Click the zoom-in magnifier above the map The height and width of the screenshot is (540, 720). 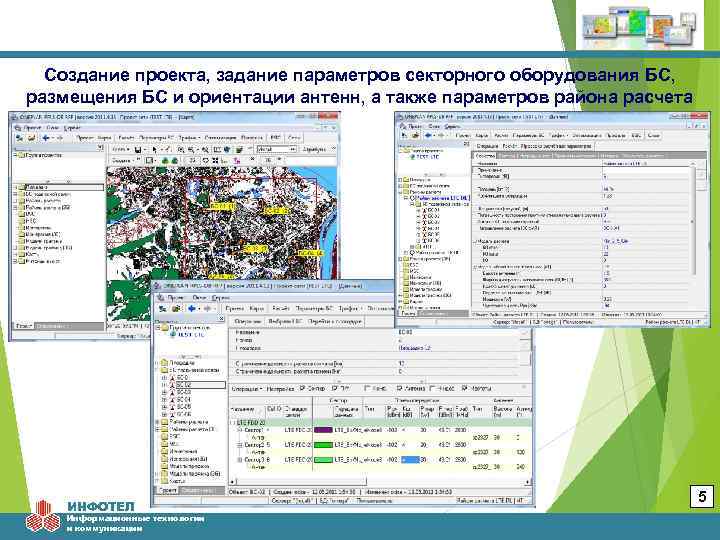click(181, 149)
